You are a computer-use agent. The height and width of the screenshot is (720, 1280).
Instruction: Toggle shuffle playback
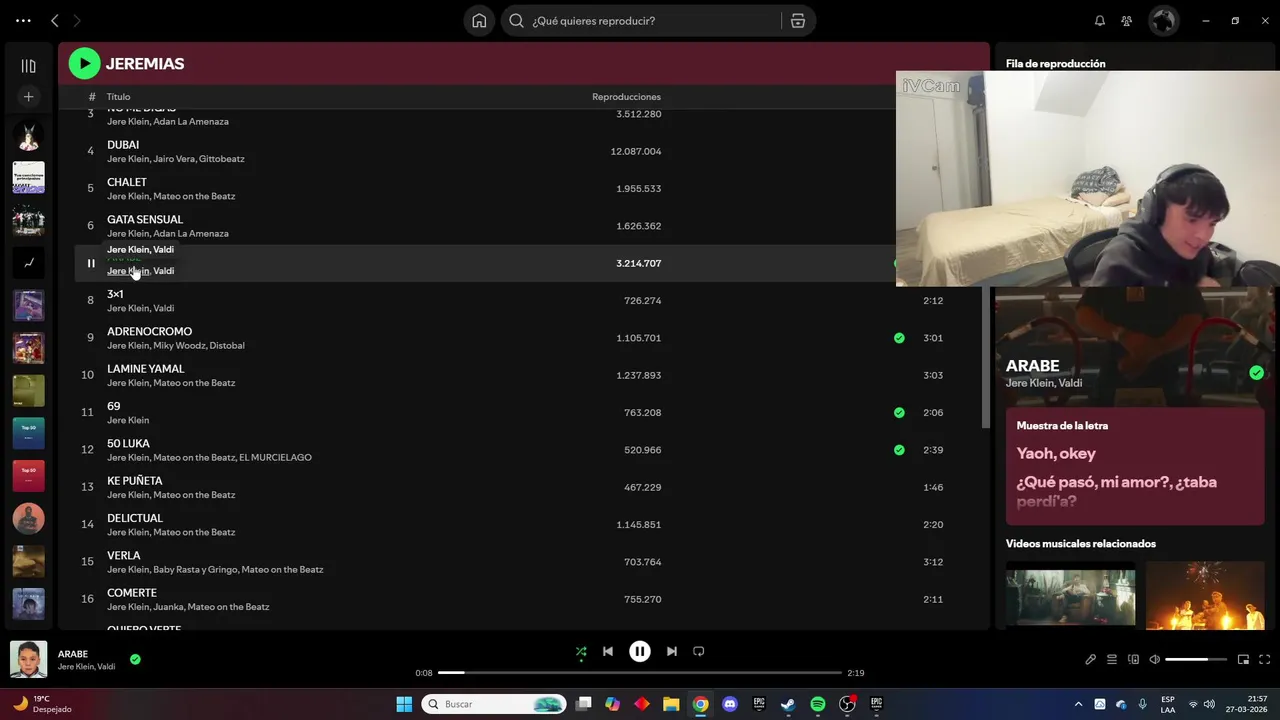pos(581,652)
